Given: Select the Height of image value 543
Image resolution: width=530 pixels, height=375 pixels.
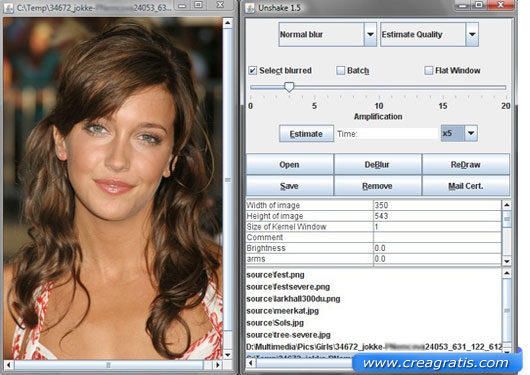Looking at the screenshot, I should [x=437, y=216].
